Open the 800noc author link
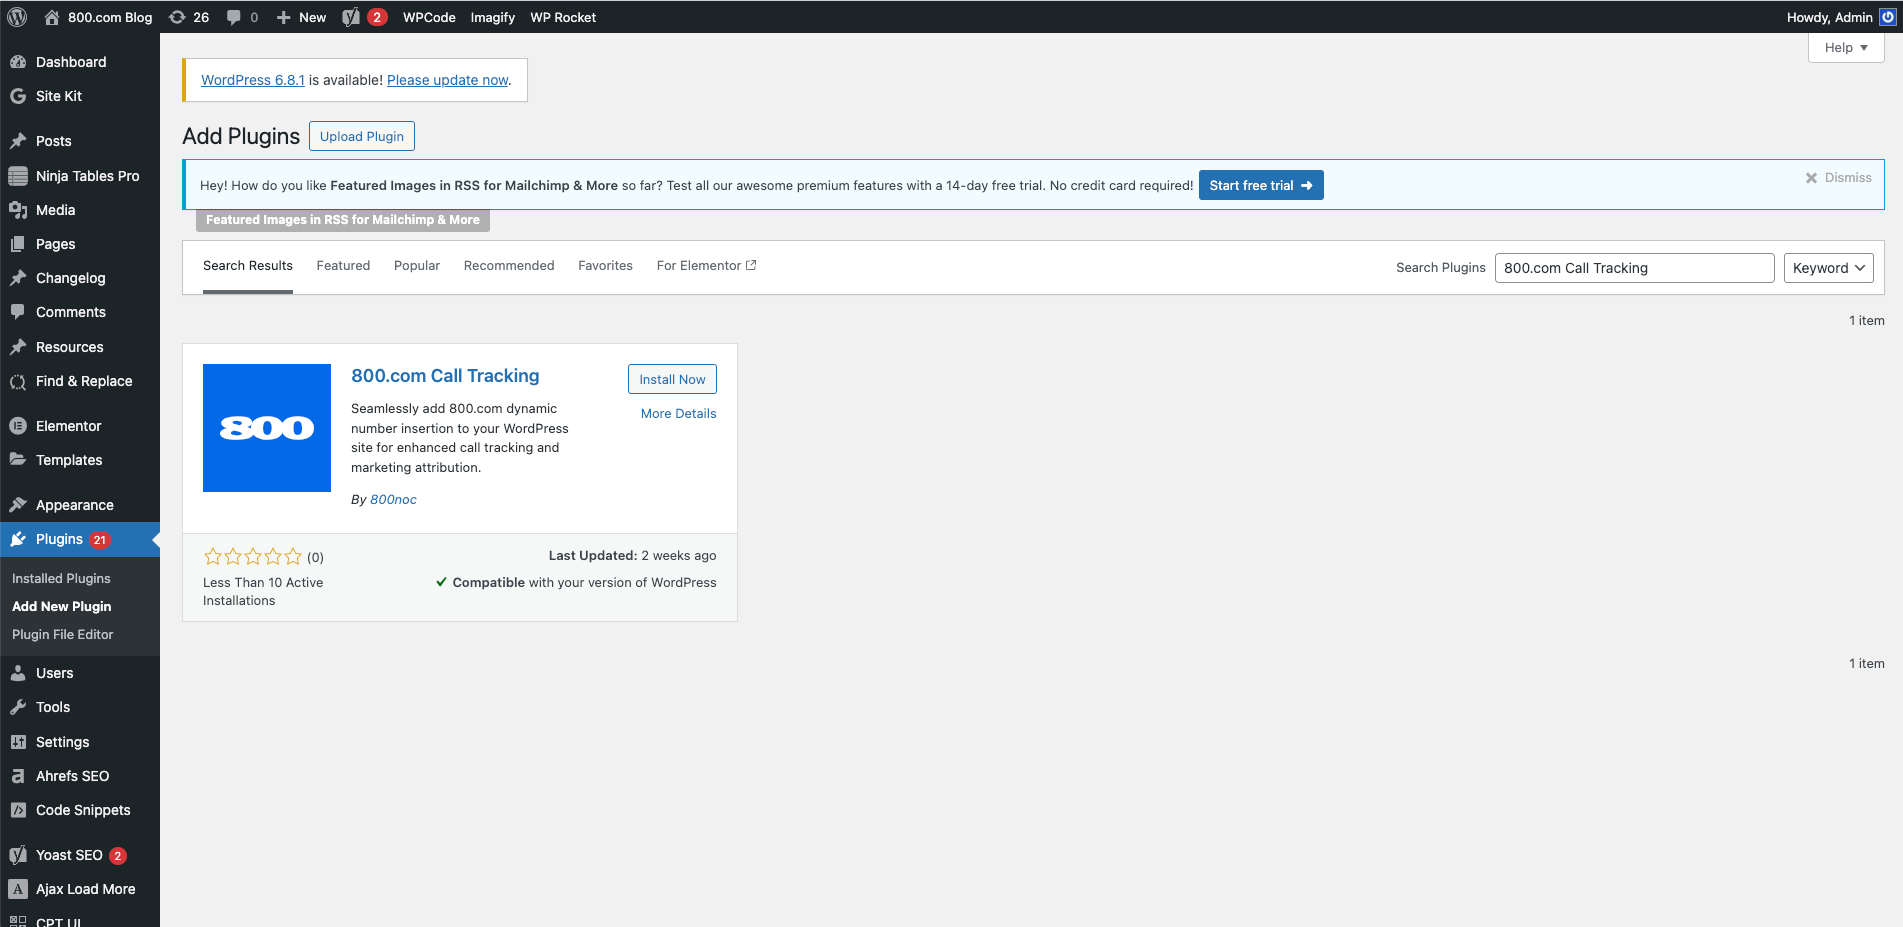 [x=393, y=500]
